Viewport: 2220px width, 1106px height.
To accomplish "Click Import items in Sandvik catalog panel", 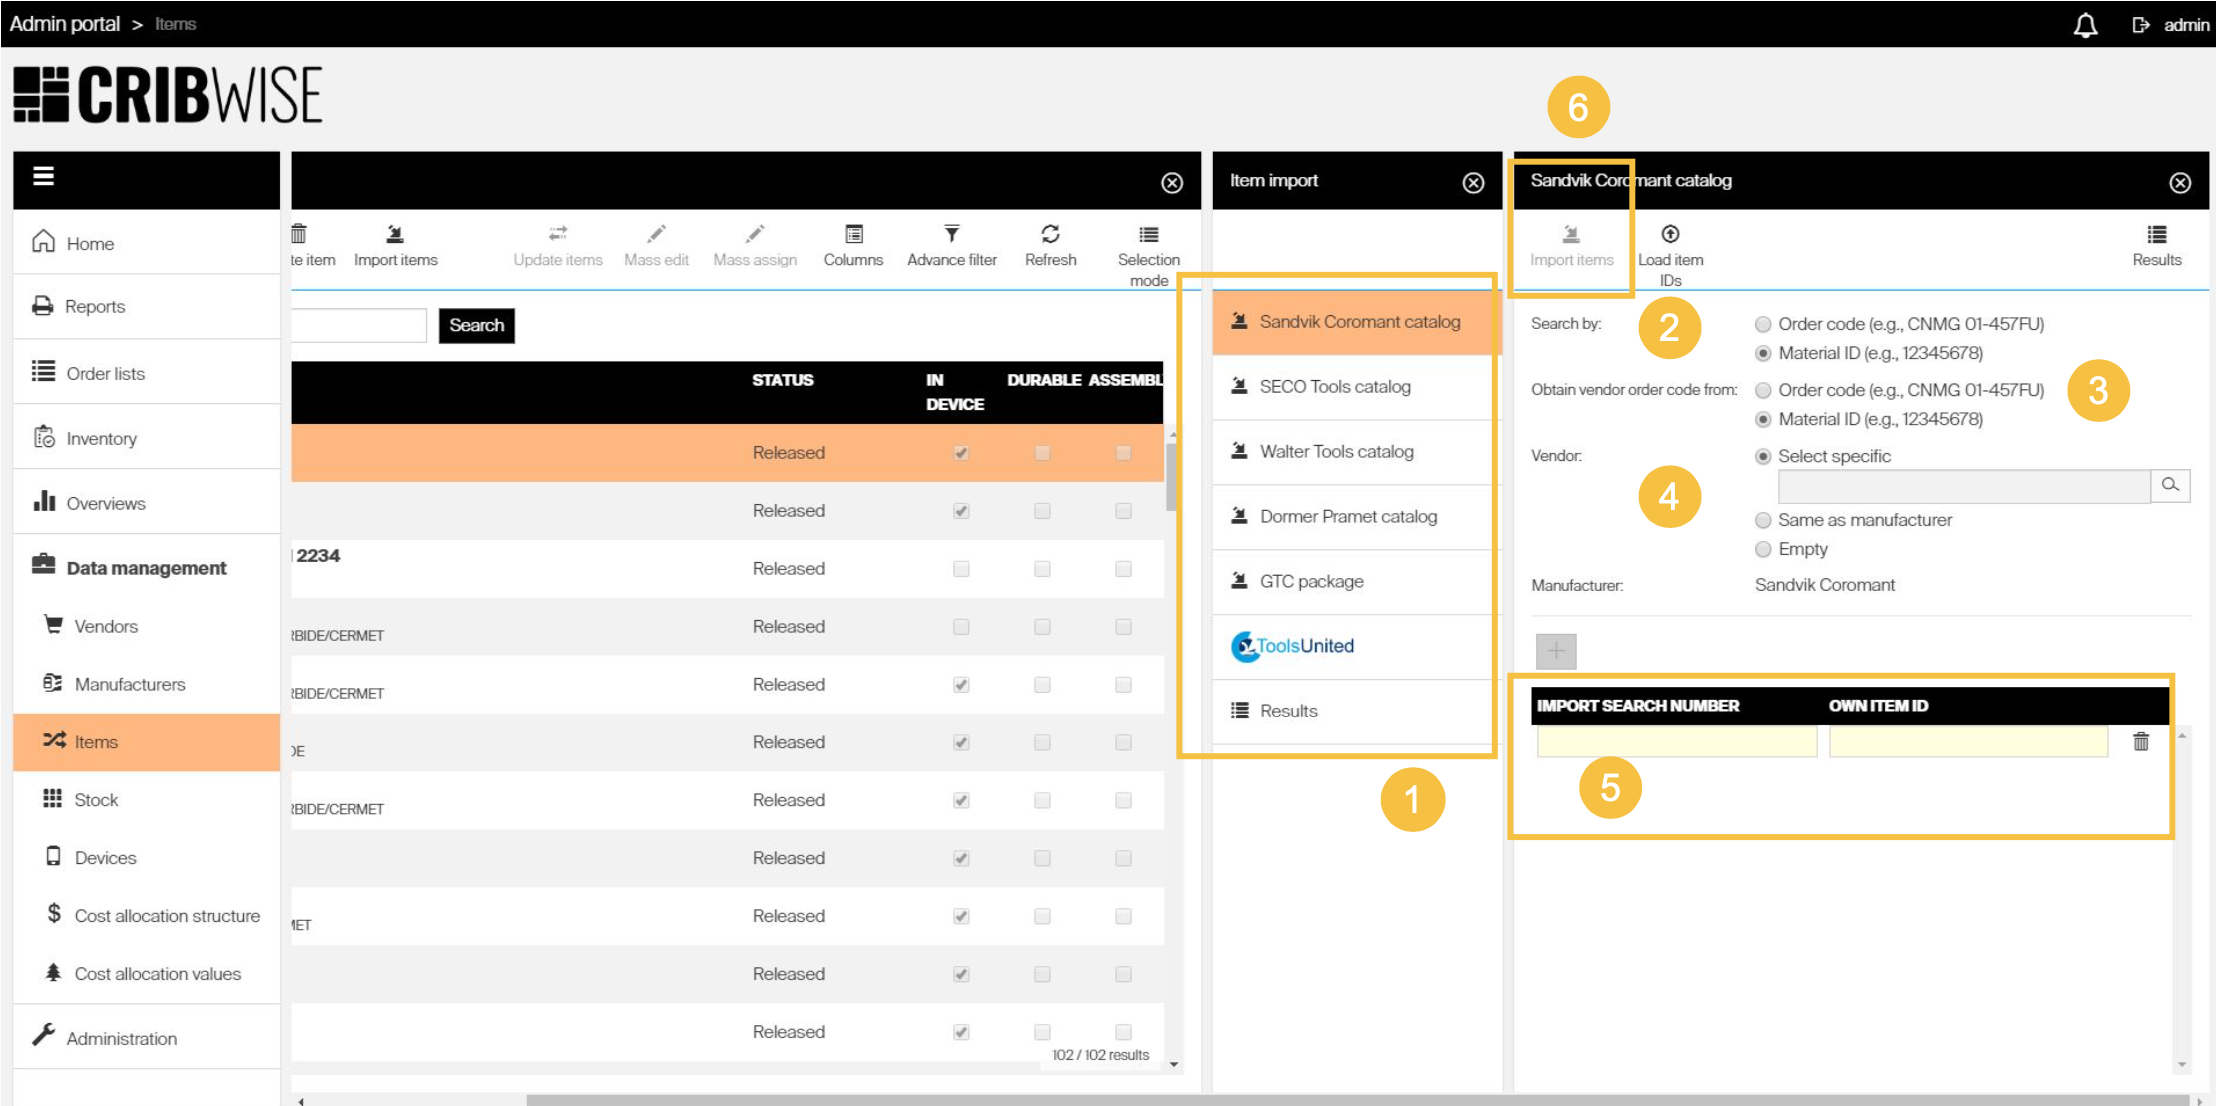I will (1571, 245).
